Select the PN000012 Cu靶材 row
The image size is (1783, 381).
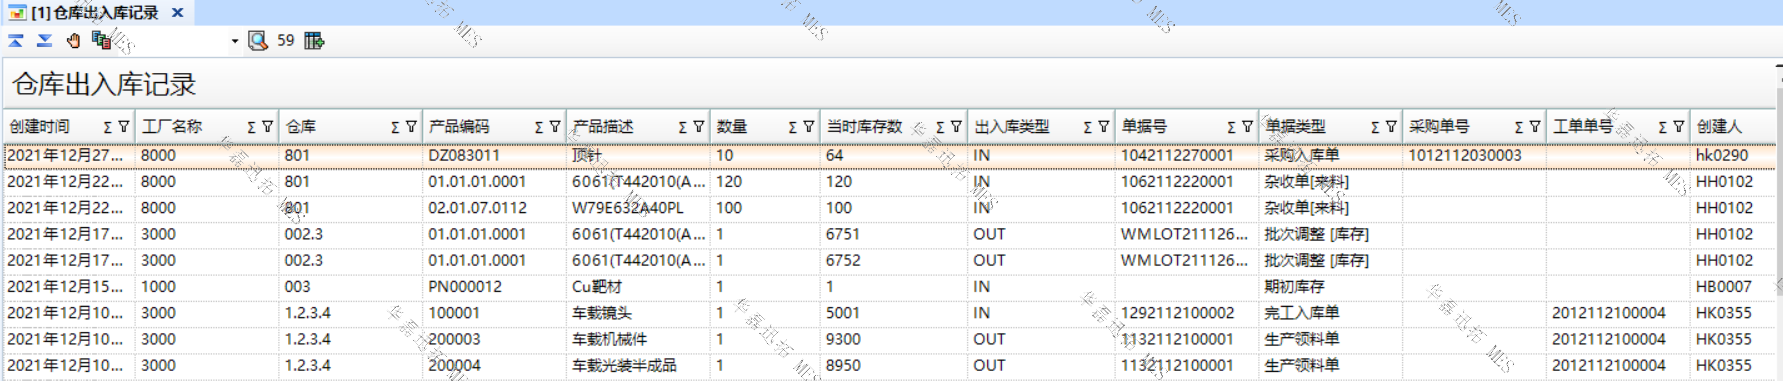pos(890,286)
